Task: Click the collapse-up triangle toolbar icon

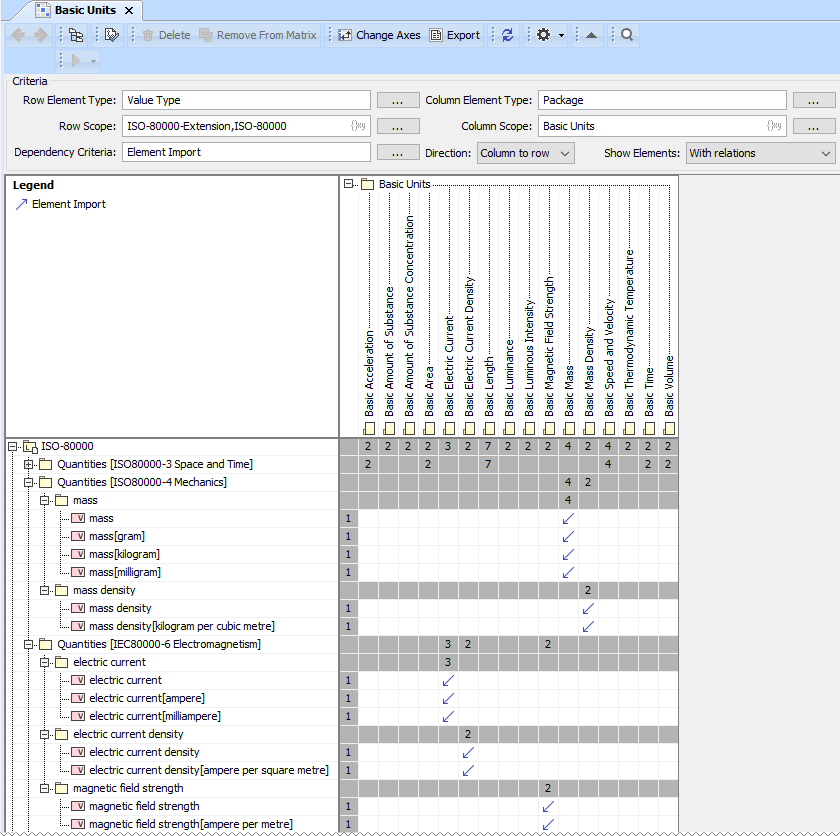Action: pyautogui.click(x=590, y=35)
